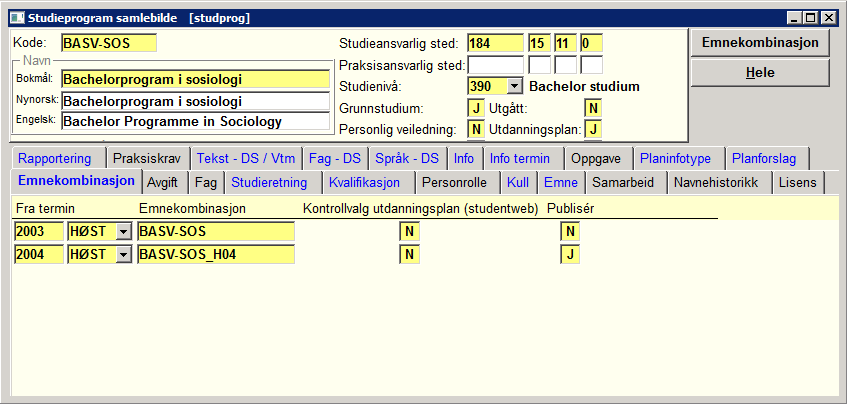This screenshot has width=847, height=404.
Task: Click the first empty Praksisansvarlig sted field
Action: tap(495, 65)
